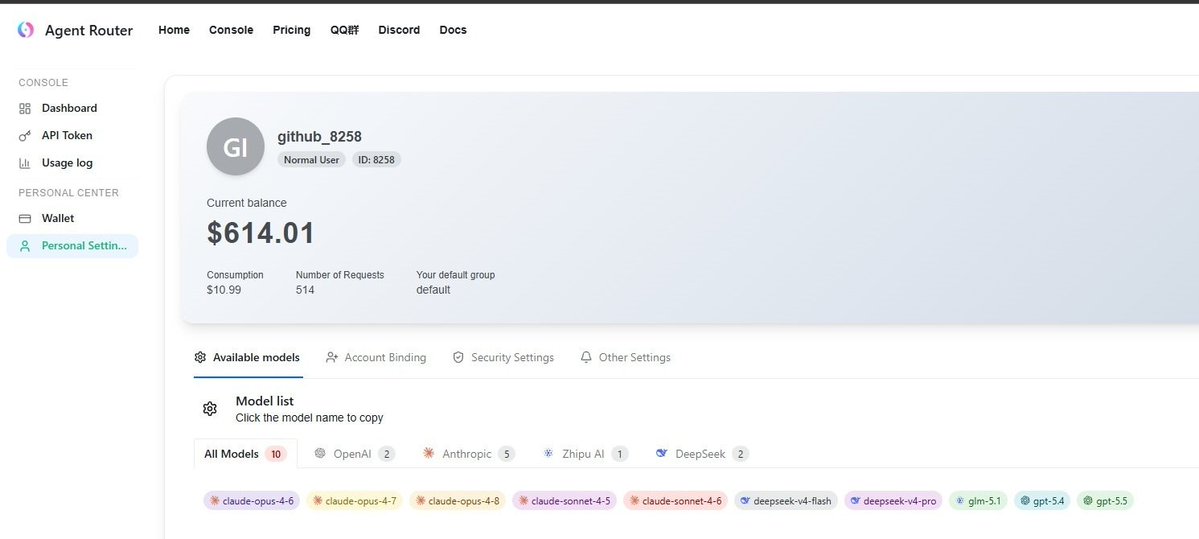The height and width of the screenshot is (539, 1199).
Task: Open Console in the top navigation
Action: tap(231, 30)
